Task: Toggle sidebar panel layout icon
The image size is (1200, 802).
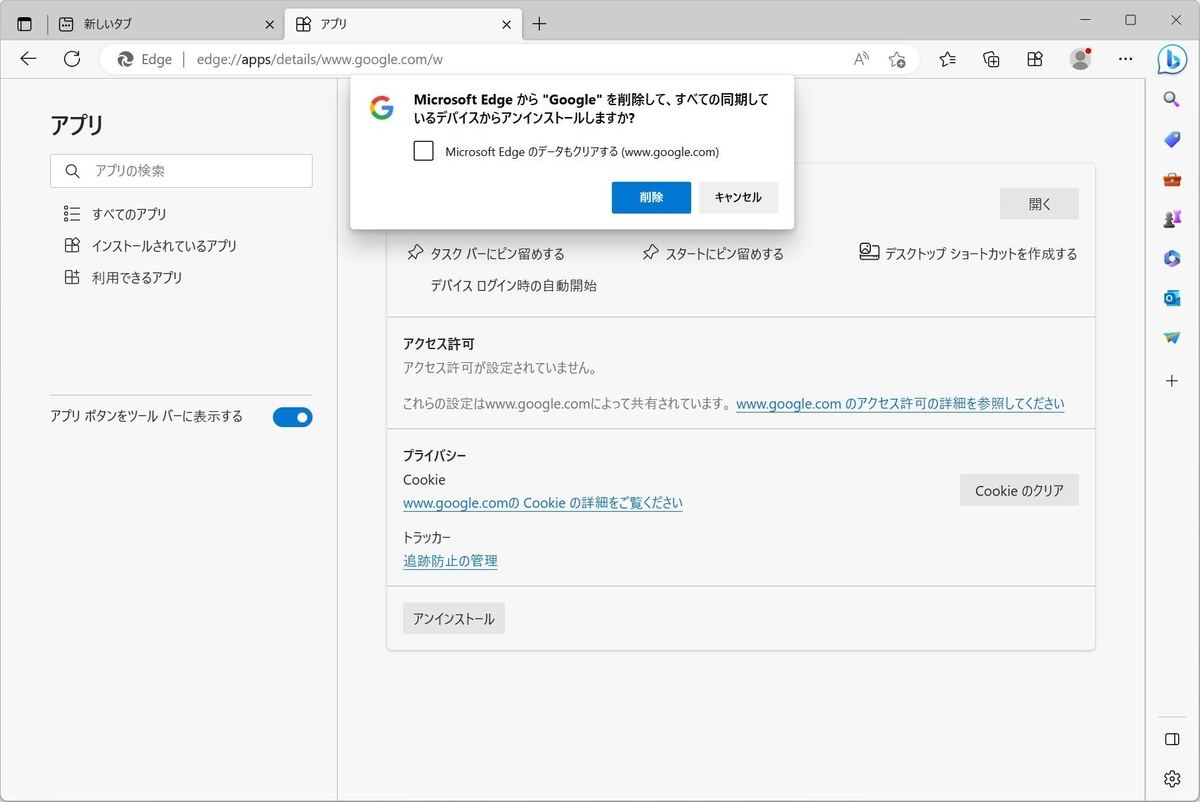Action: click(1172, 739)
